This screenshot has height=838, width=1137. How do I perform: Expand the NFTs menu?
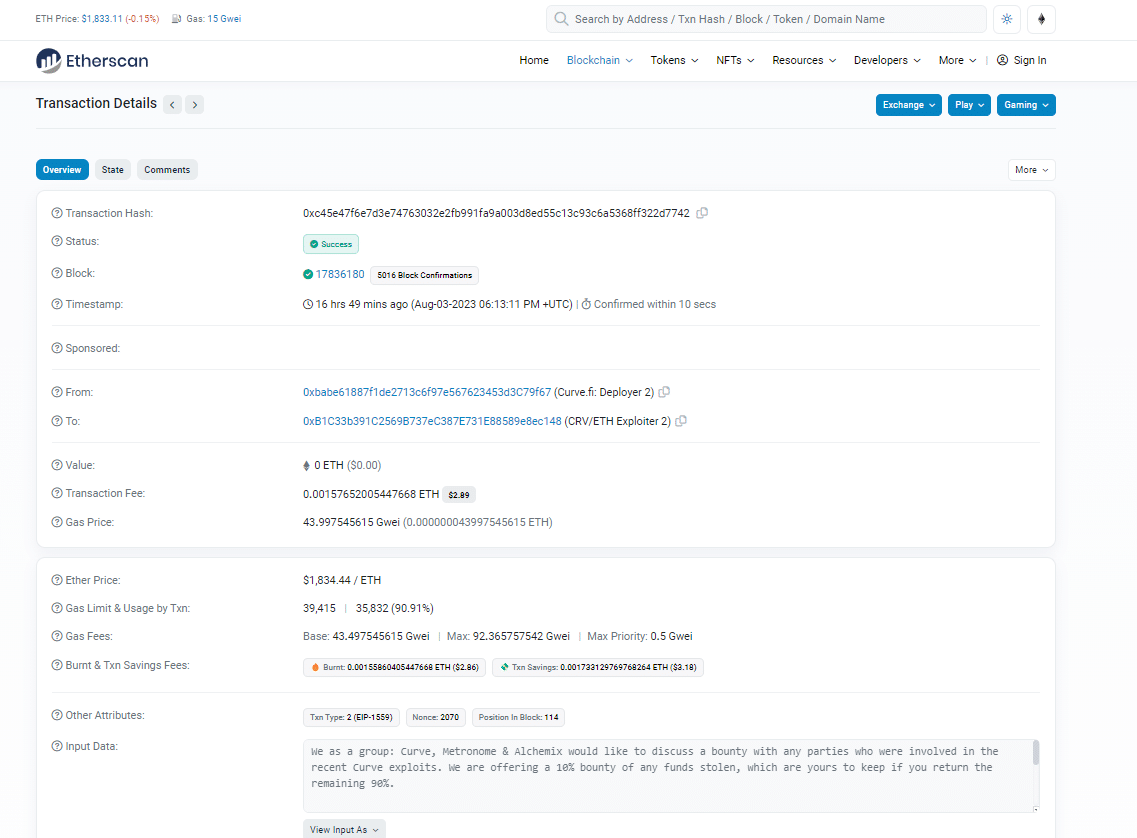point(735,60)
